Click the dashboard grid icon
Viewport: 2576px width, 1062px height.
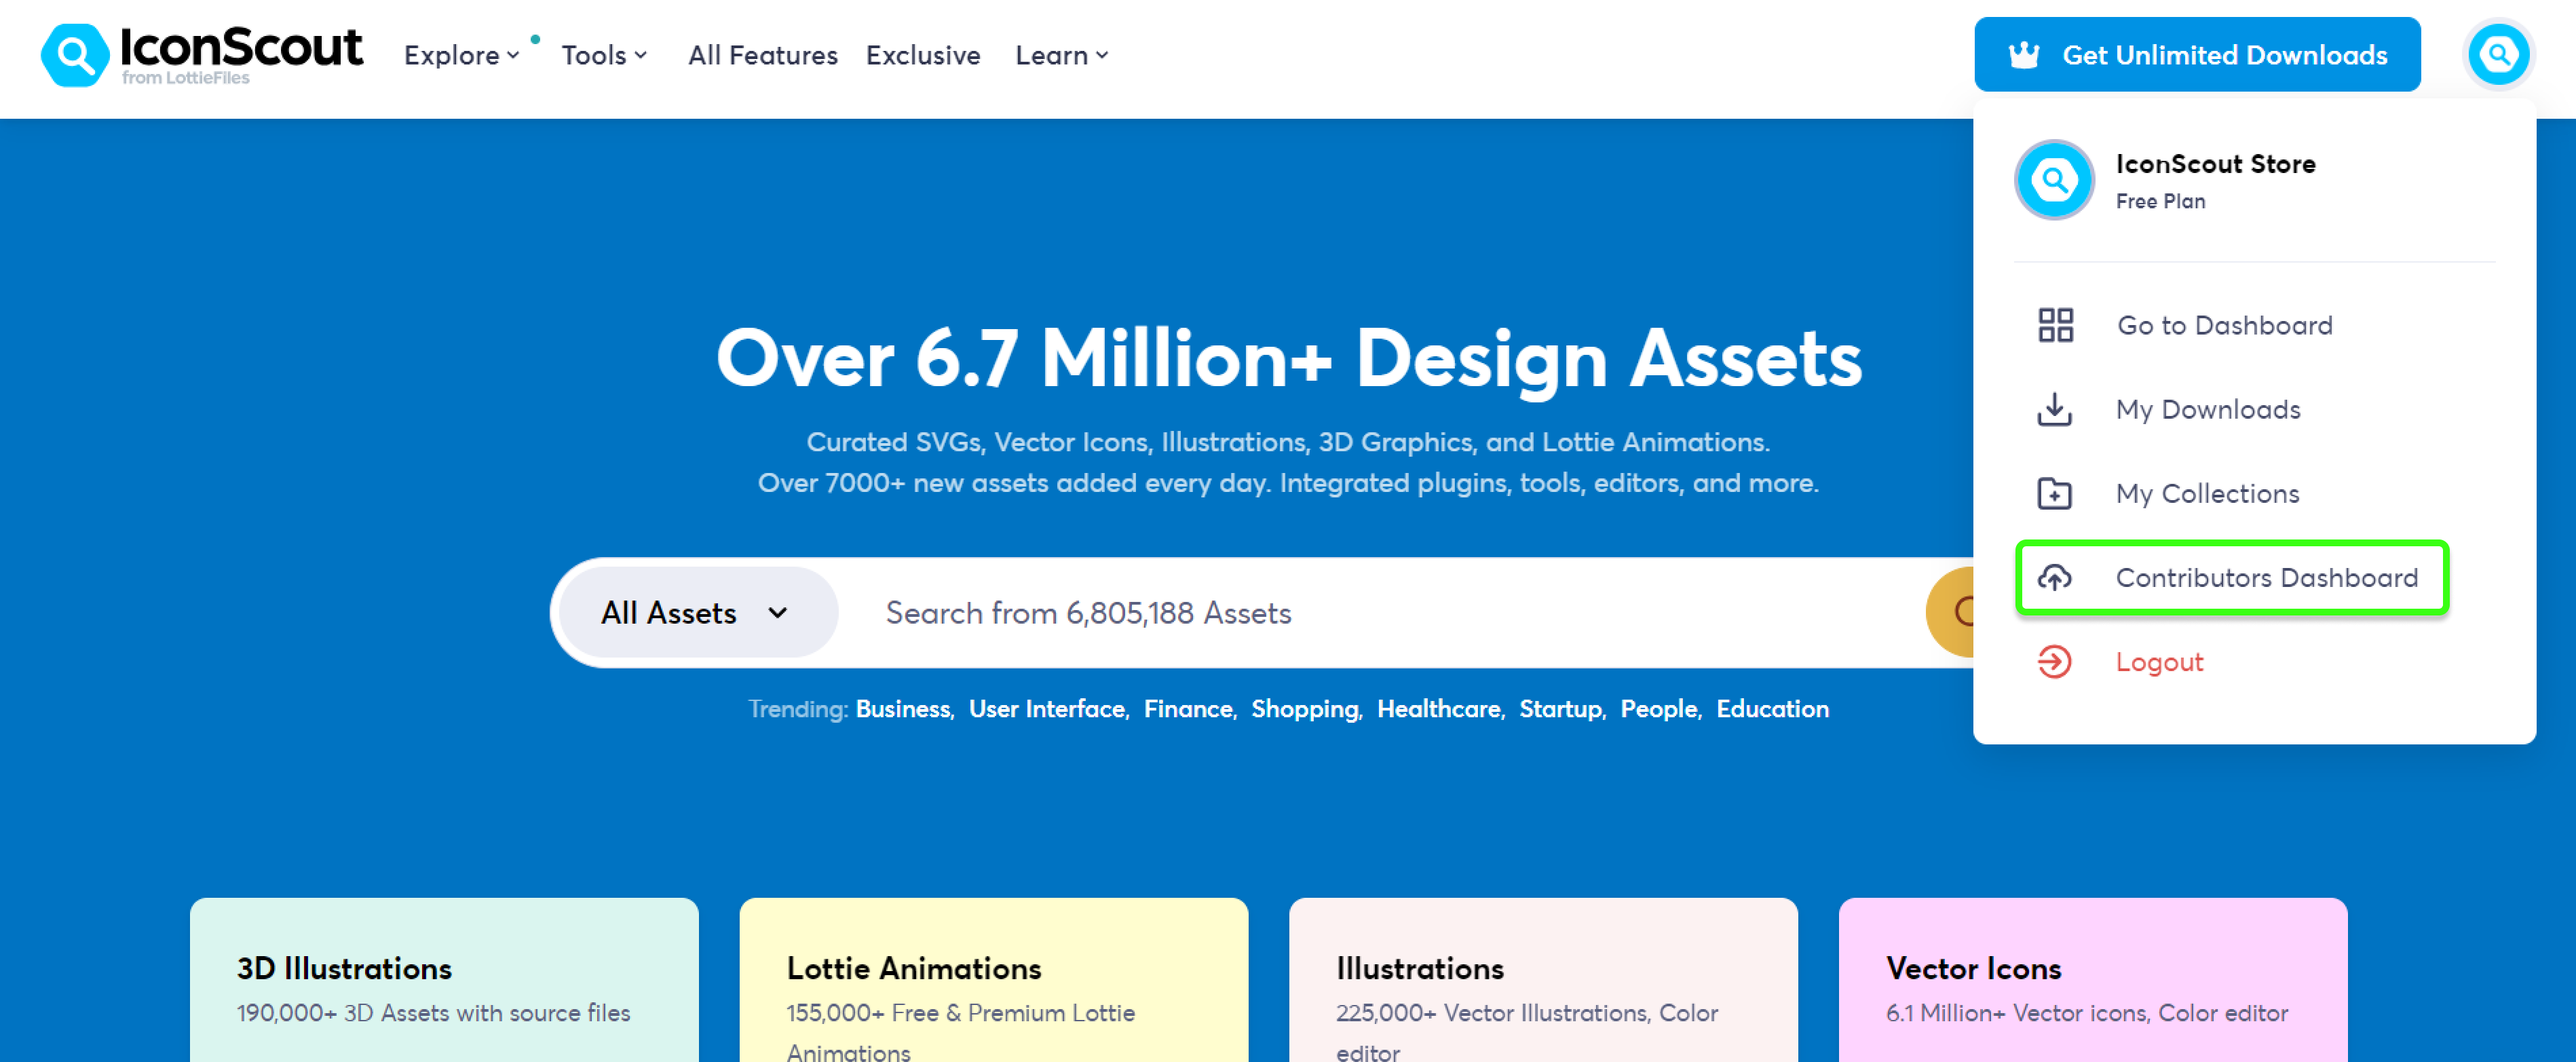(2055, 325)
